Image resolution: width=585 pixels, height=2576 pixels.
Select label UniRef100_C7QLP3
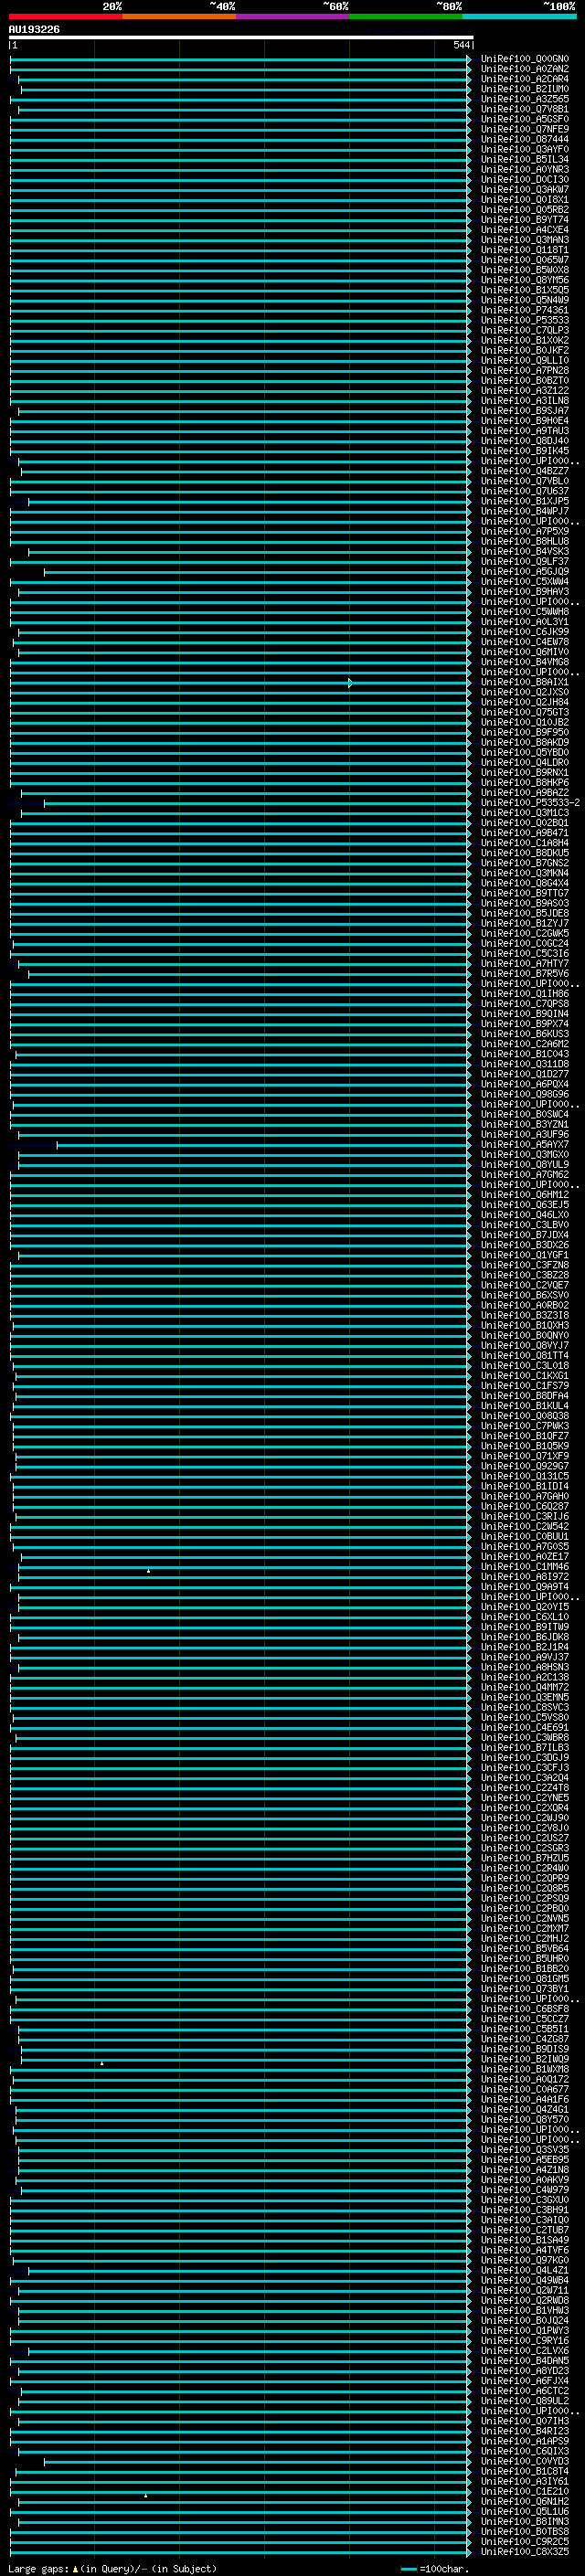click(525, 330)
